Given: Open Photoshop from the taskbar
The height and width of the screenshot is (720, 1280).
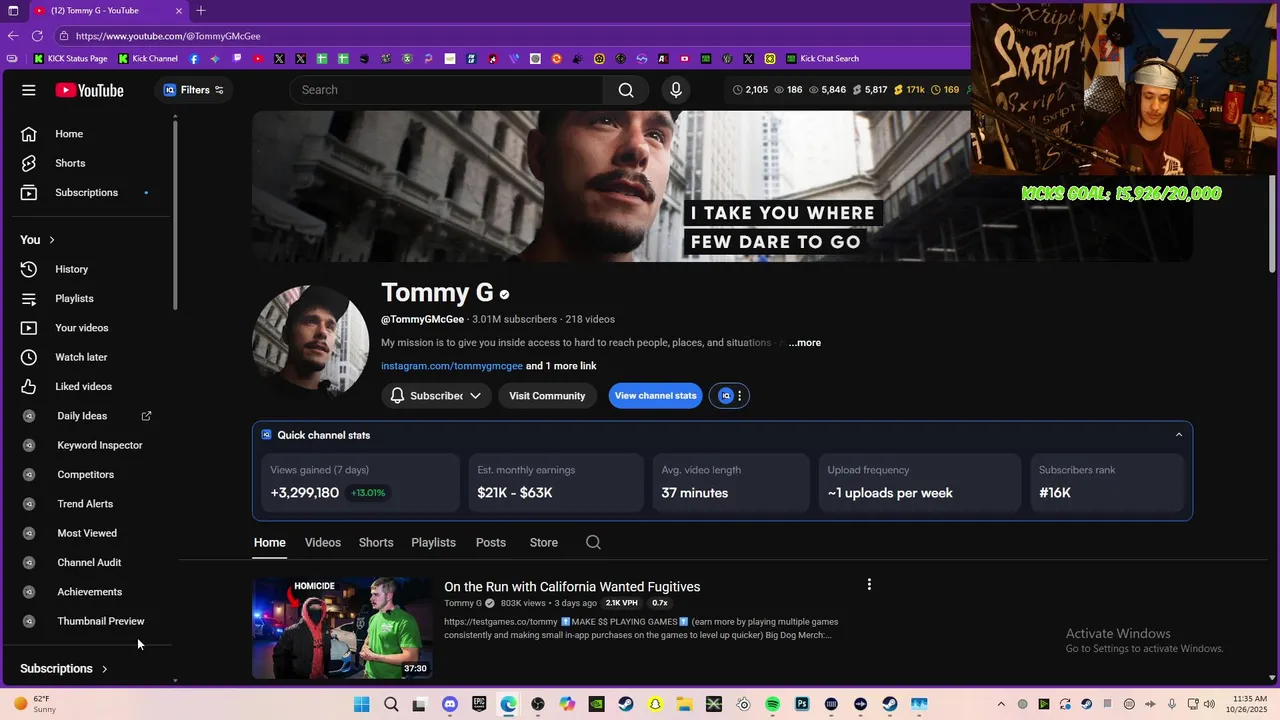Looking at the screenshot, I should point(802,704).
